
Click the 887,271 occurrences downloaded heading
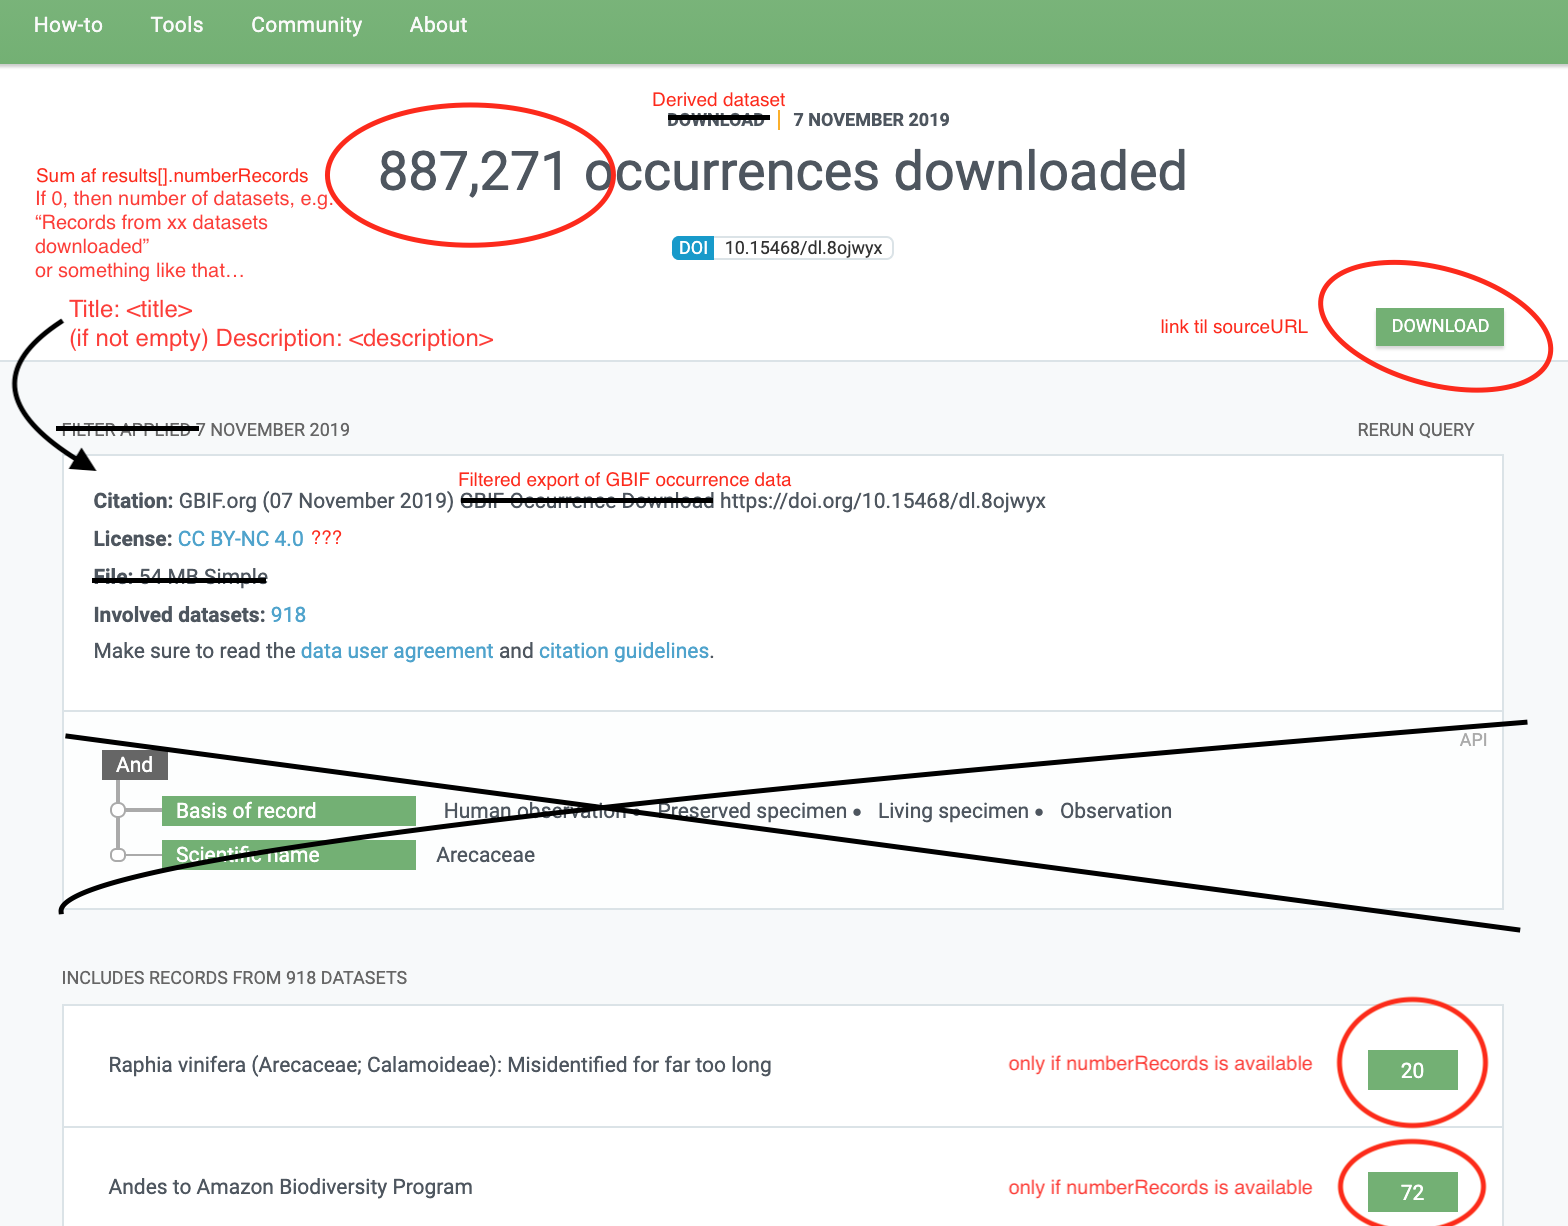coord(782,171)
